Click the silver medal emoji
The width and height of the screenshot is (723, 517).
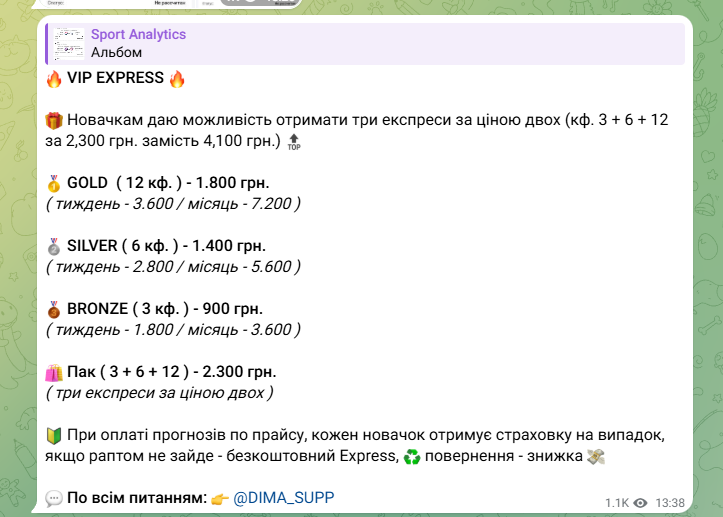click(x=54, y=246)
